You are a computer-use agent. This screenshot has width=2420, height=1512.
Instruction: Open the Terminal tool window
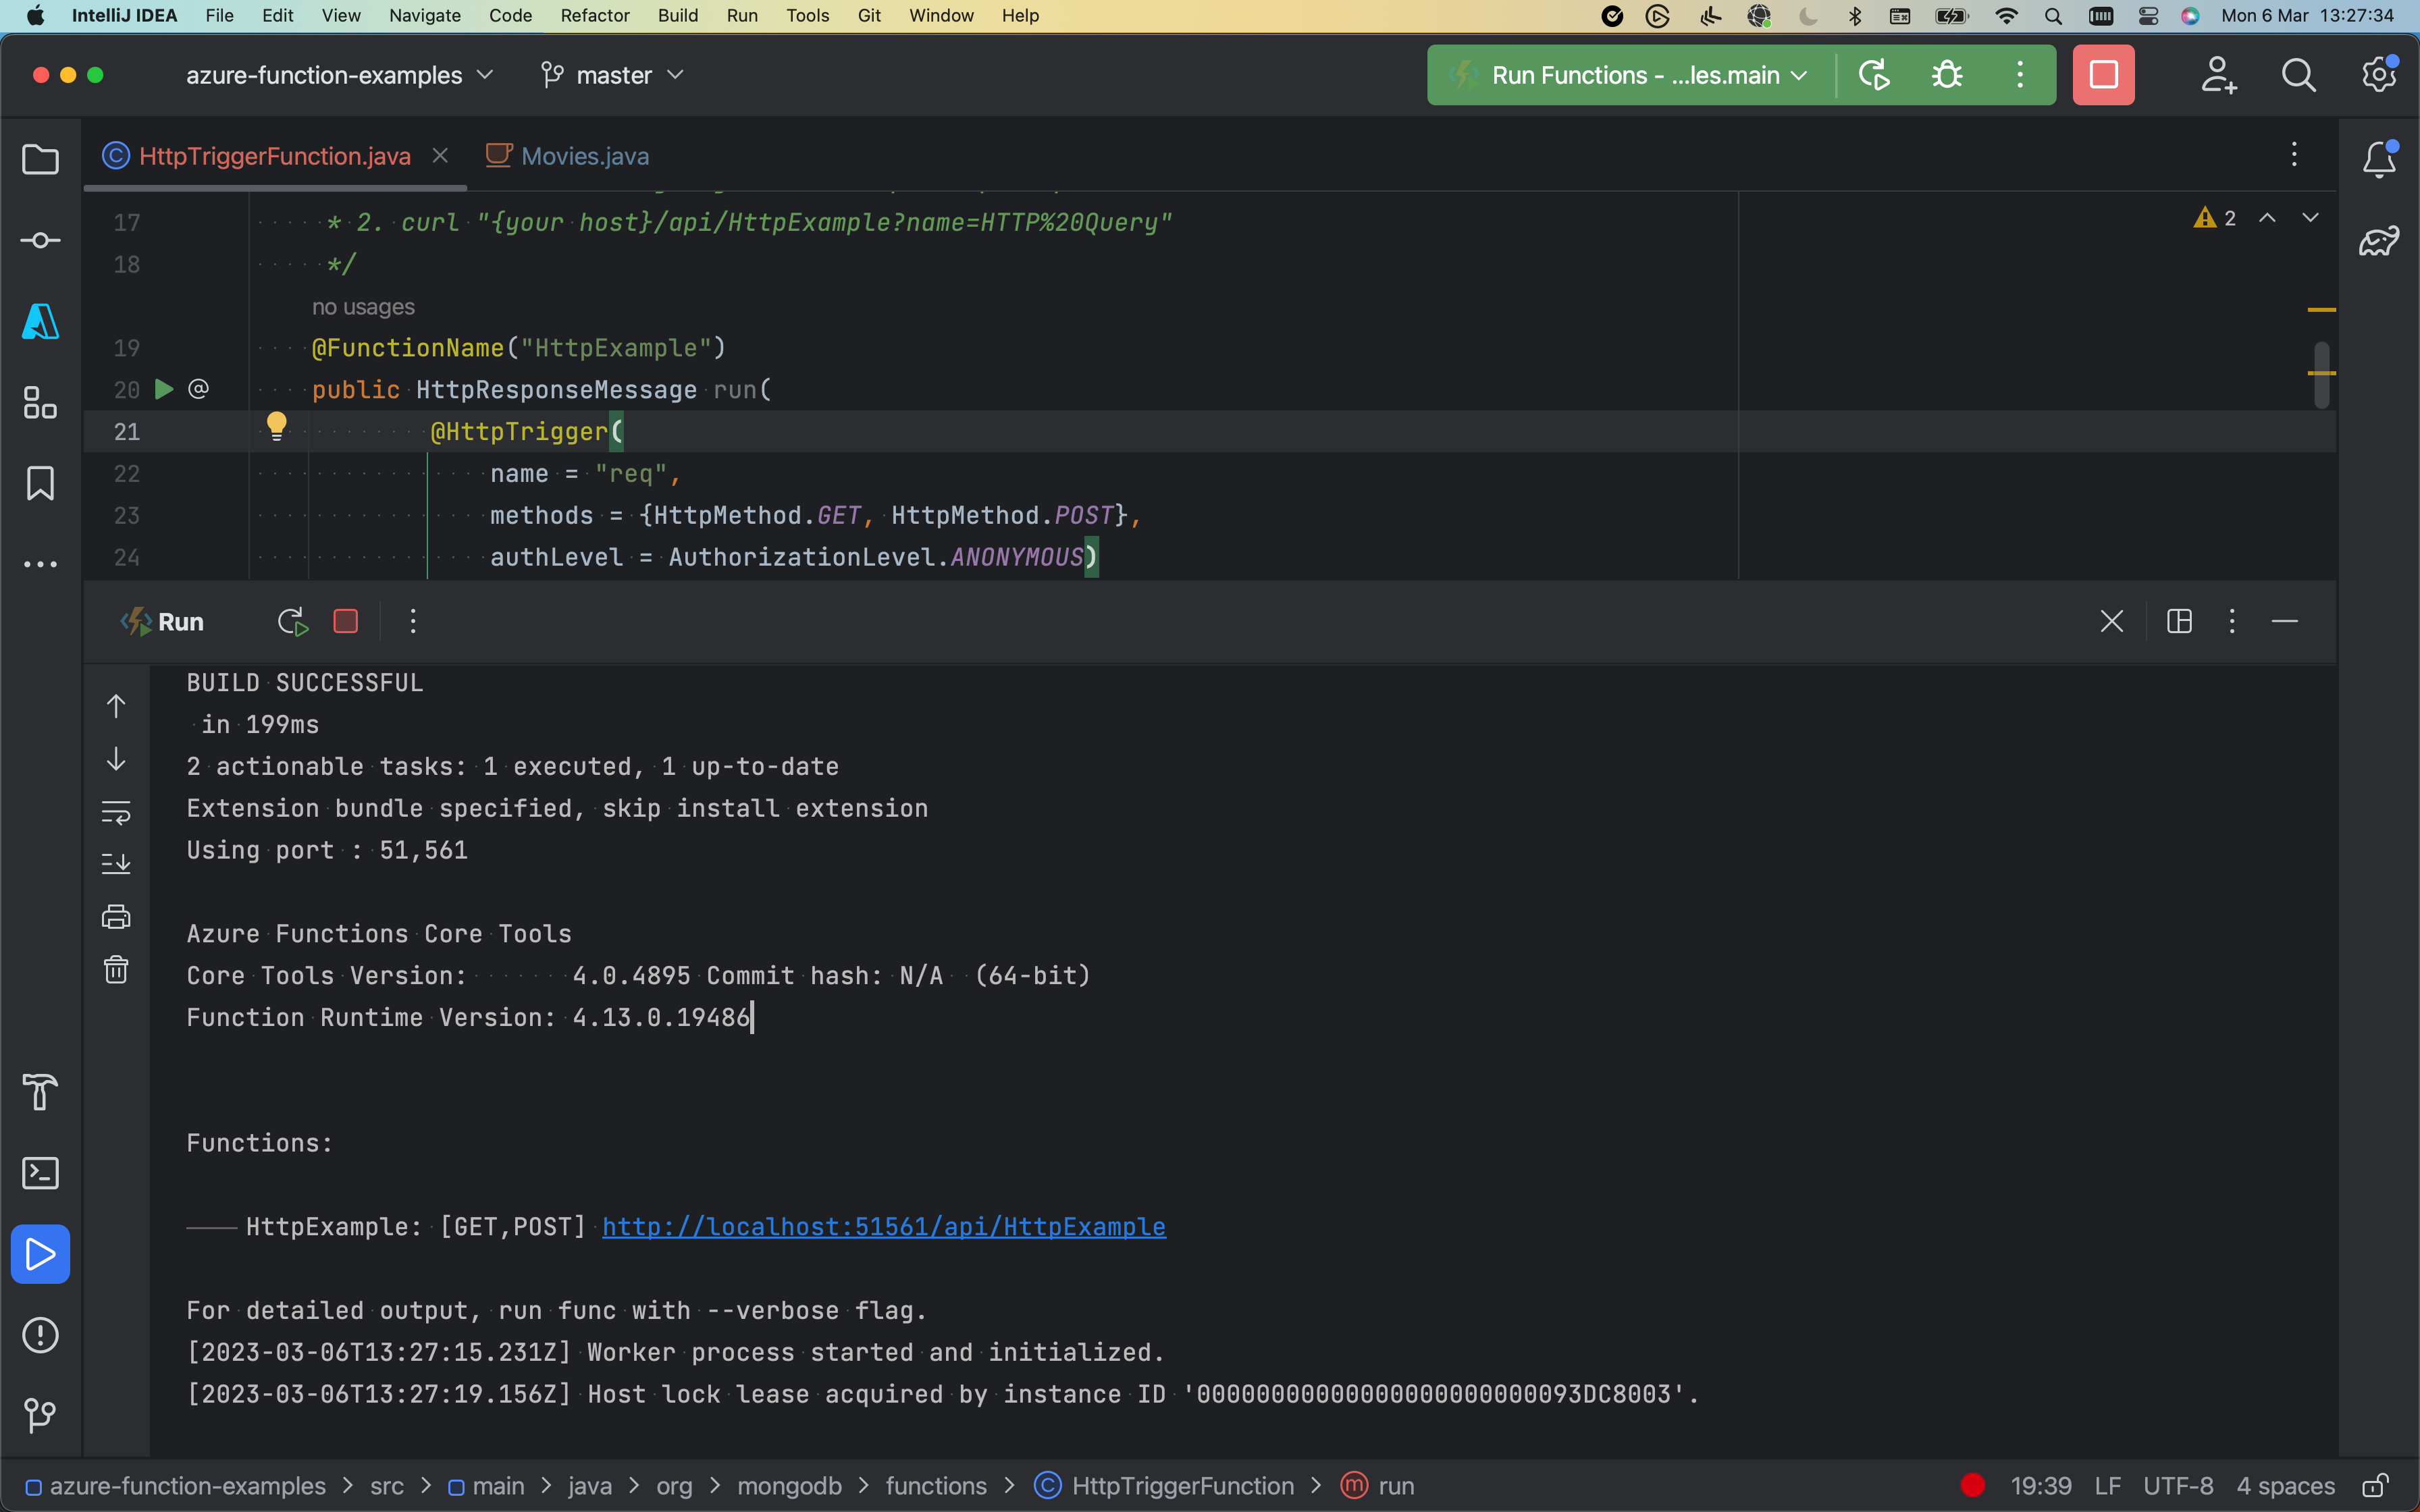coord(40,1173)
